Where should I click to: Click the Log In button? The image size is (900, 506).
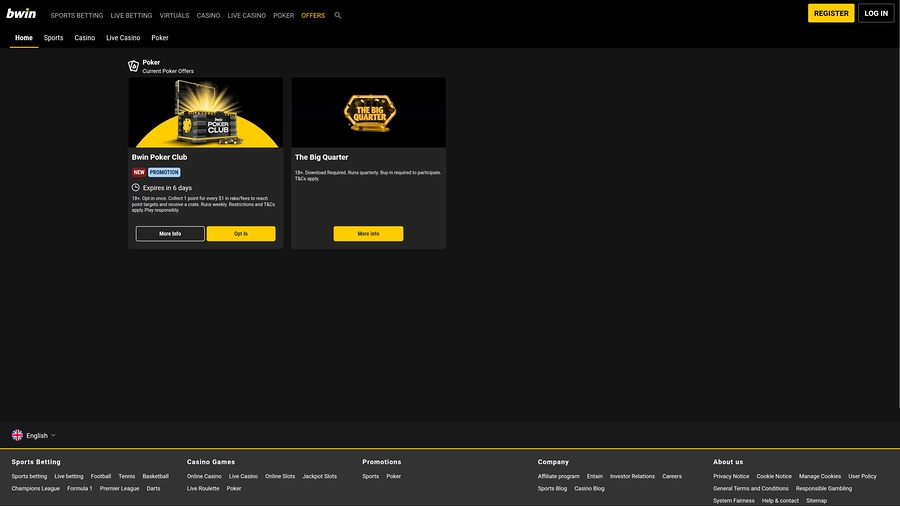(x=876, y=13)
